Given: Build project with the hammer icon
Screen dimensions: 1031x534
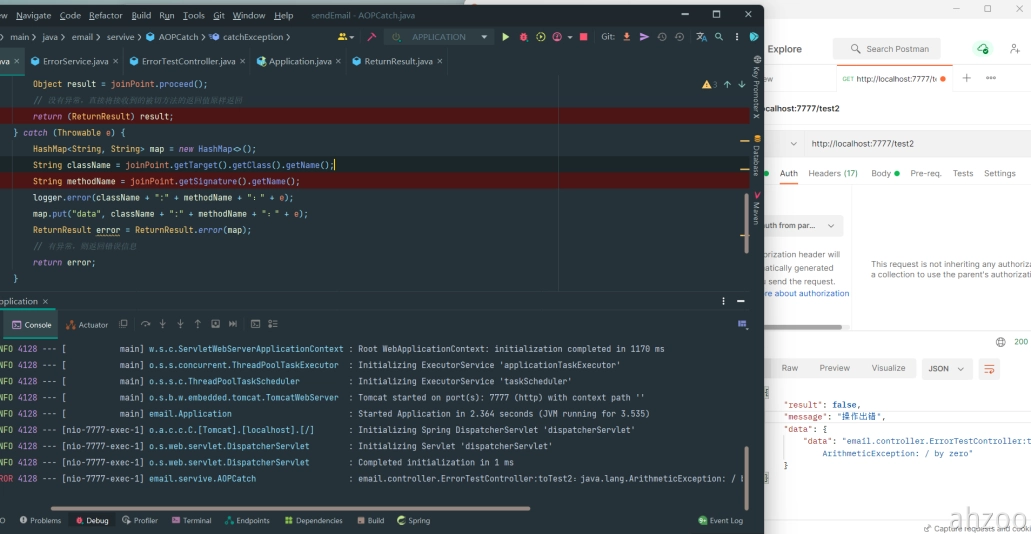Looking at the screenshot, I should click(371, 37).
